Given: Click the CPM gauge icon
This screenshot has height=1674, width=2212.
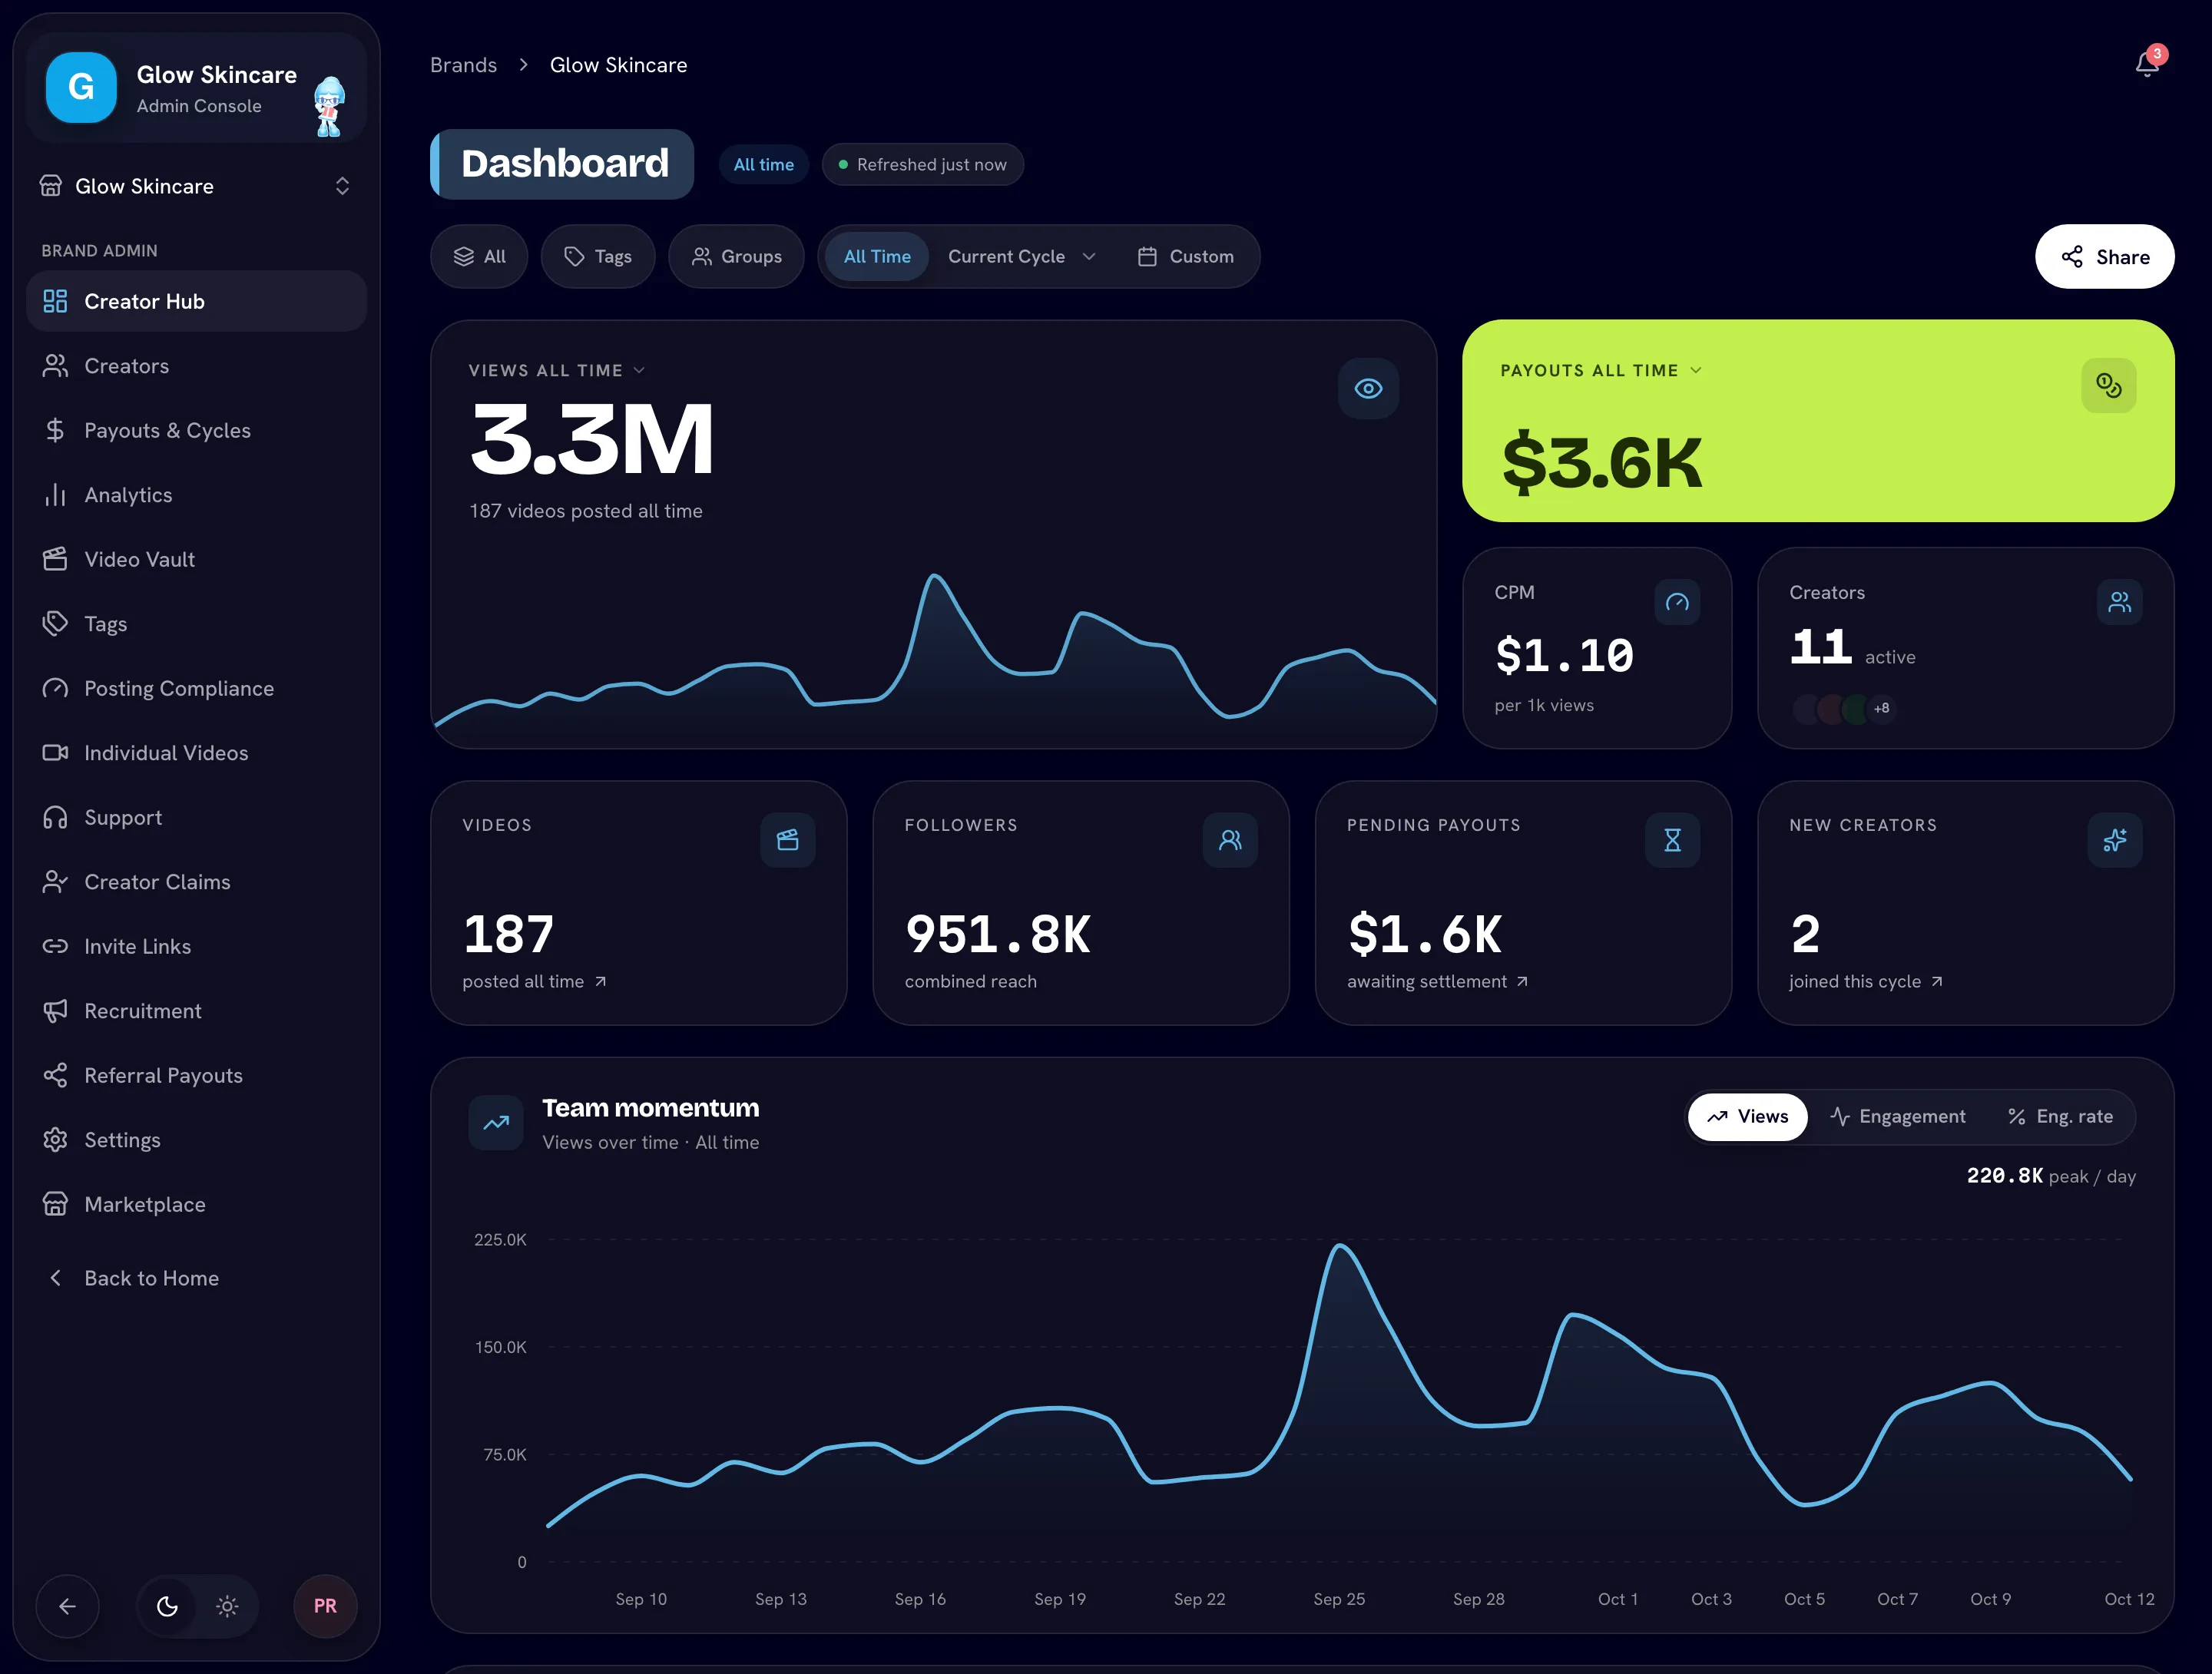Looking at the screenshot, I should (1677, 602).
